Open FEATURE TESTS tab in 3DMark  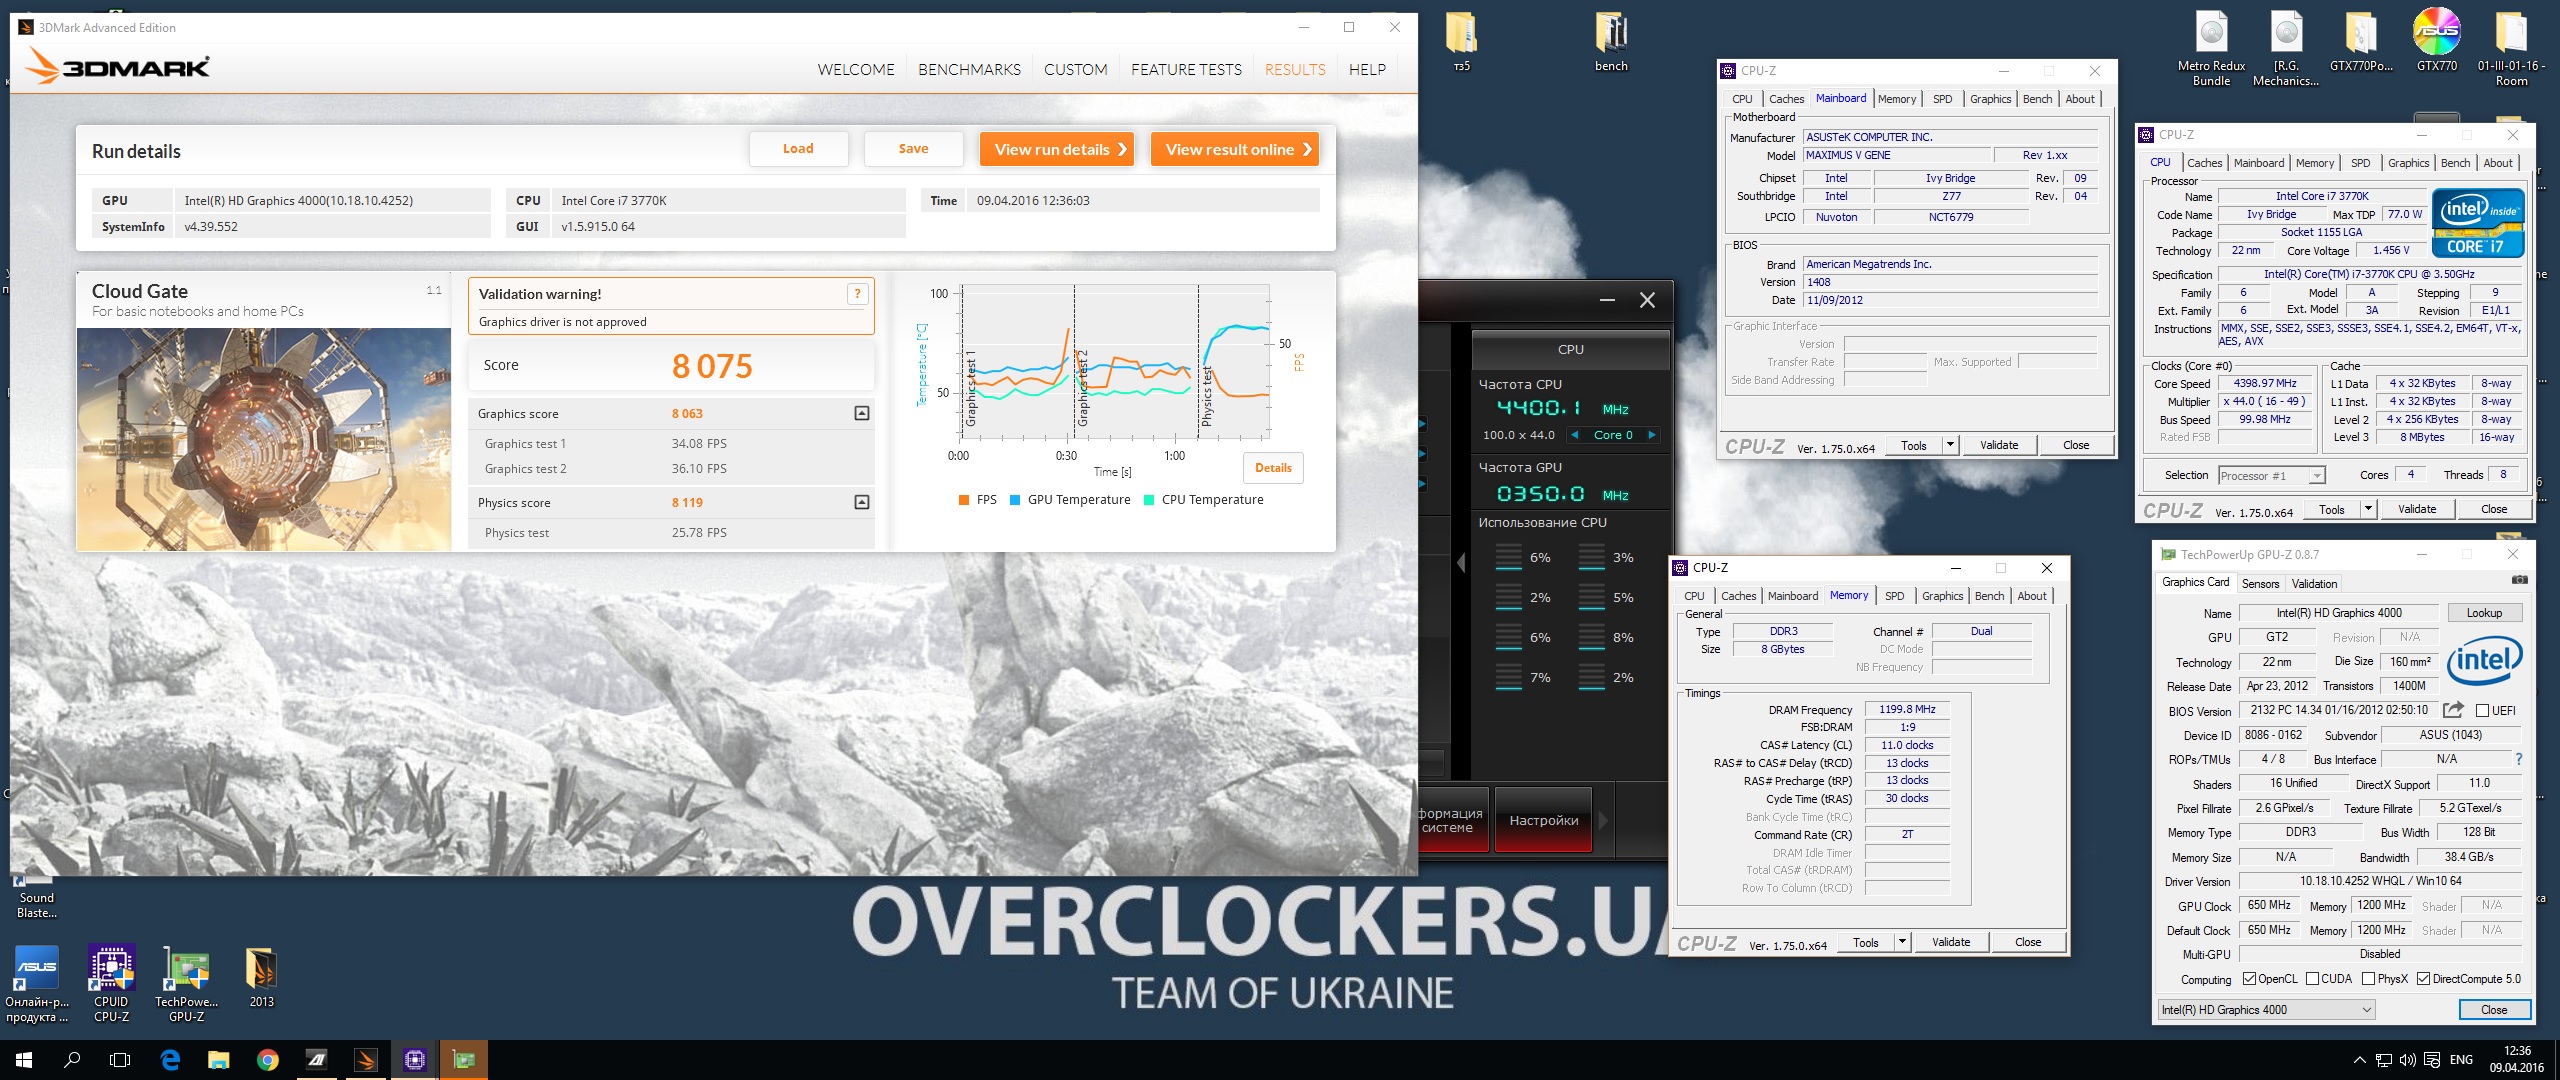point(1186,69)
